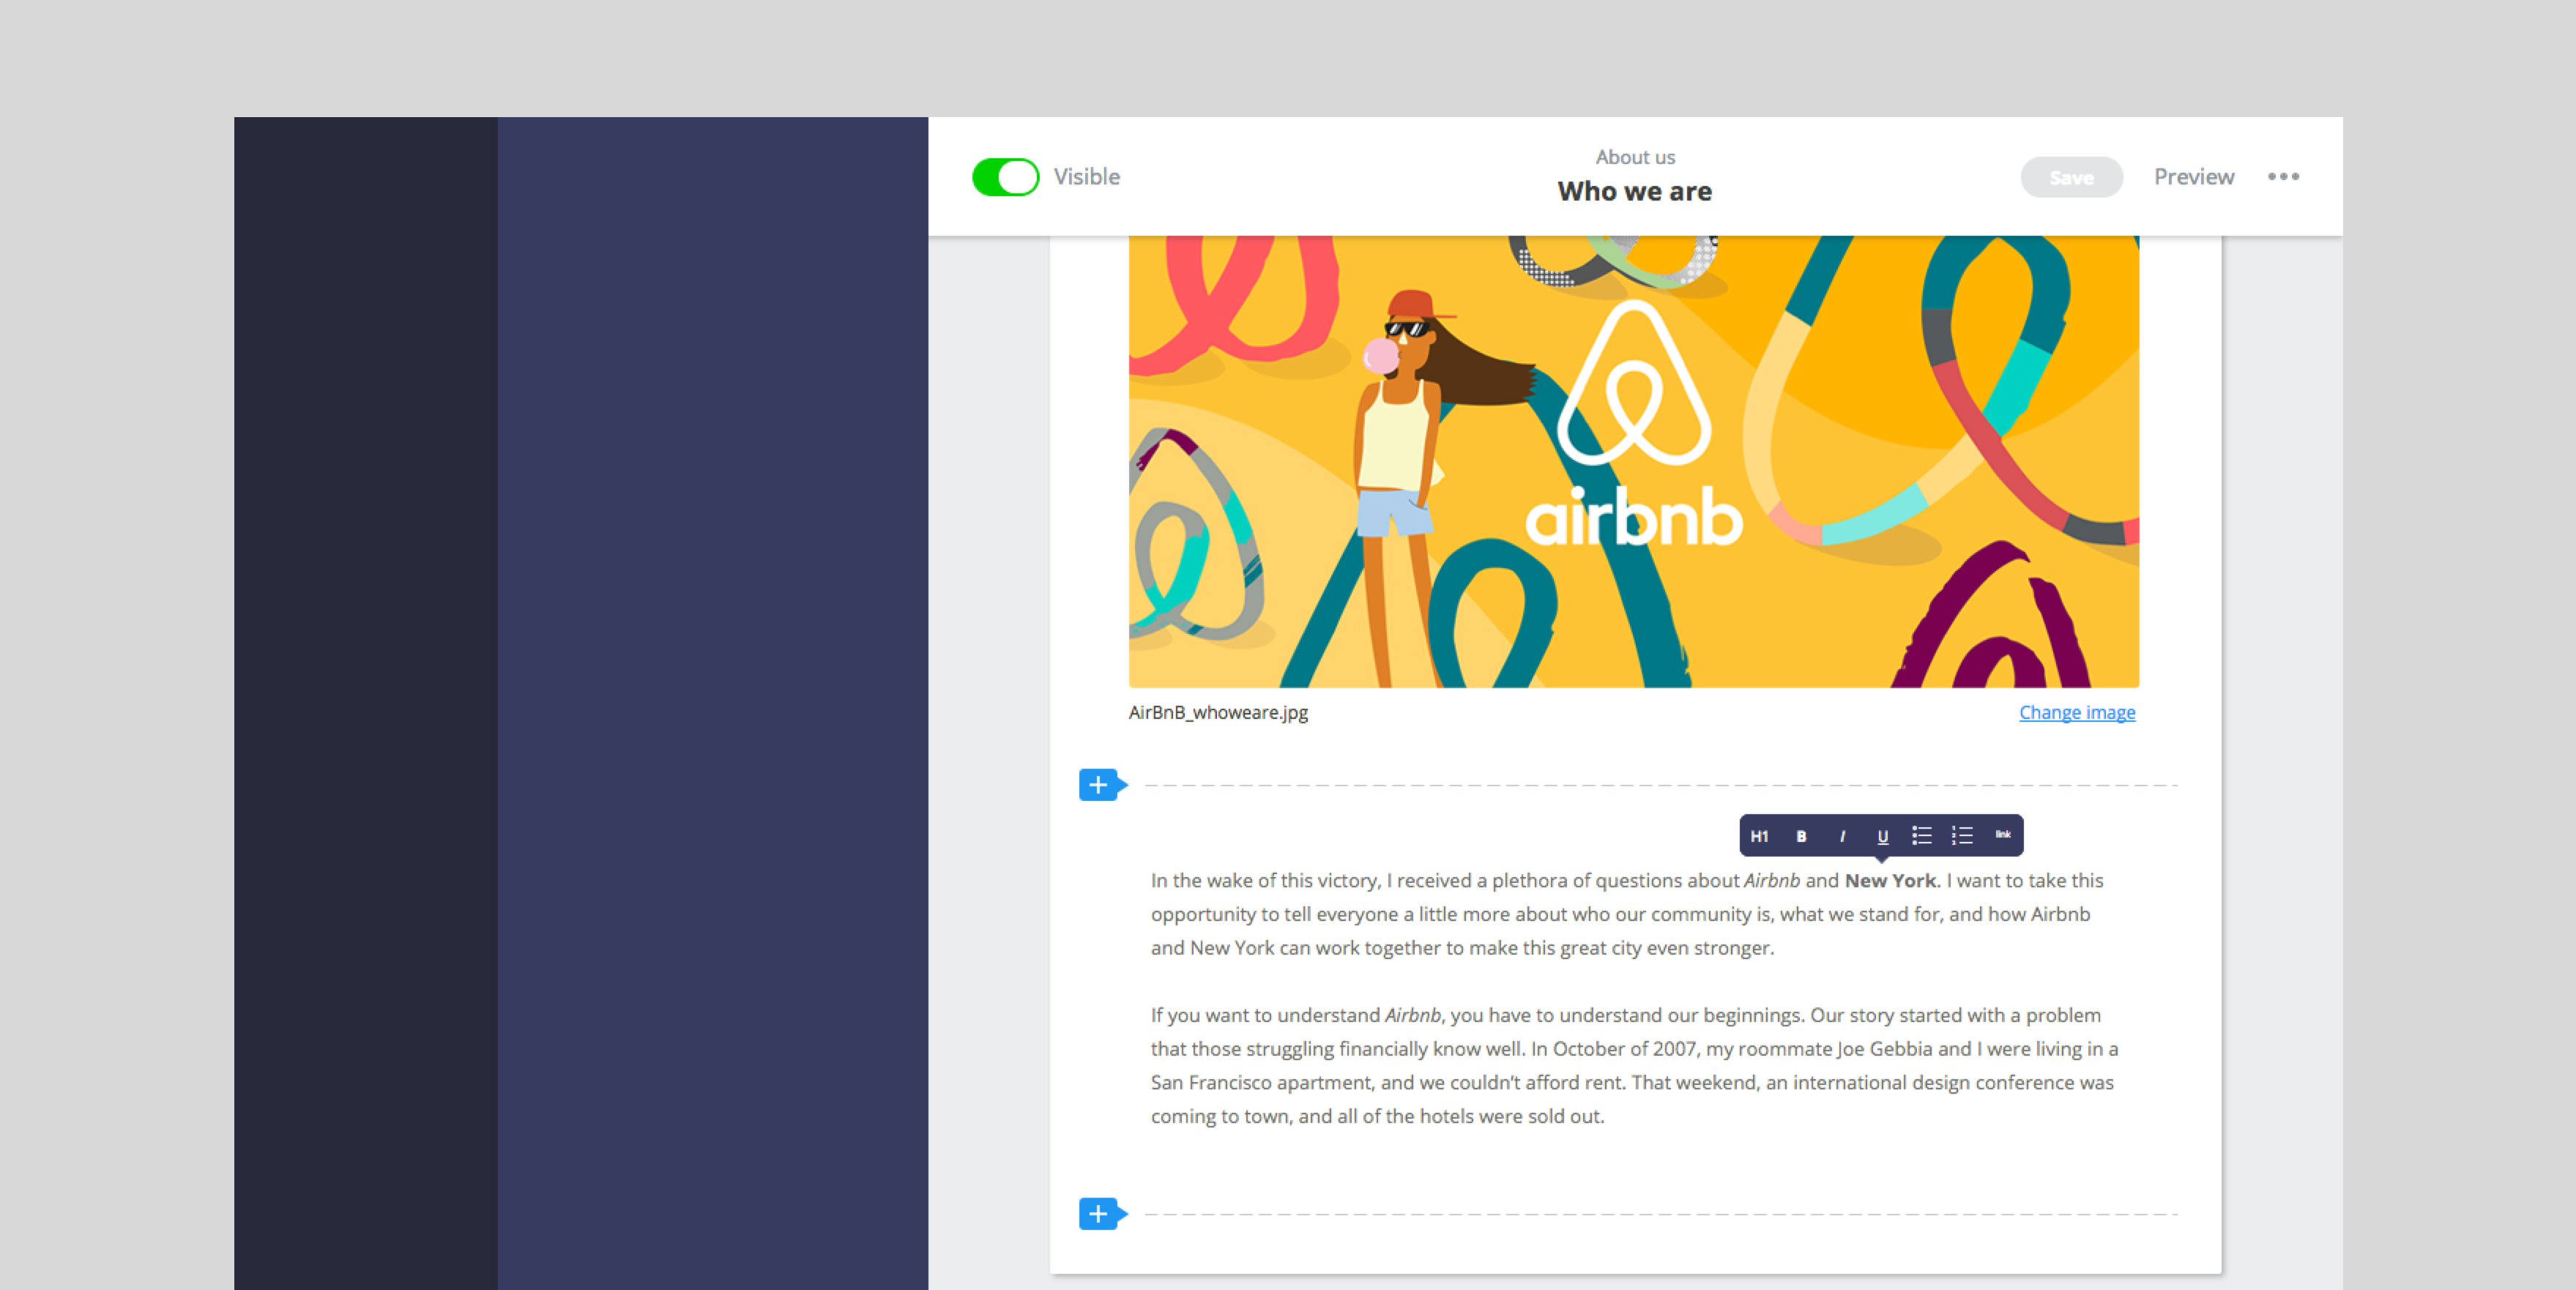Click into the paragraph starting 'If you want'

coord(1634,1065)
